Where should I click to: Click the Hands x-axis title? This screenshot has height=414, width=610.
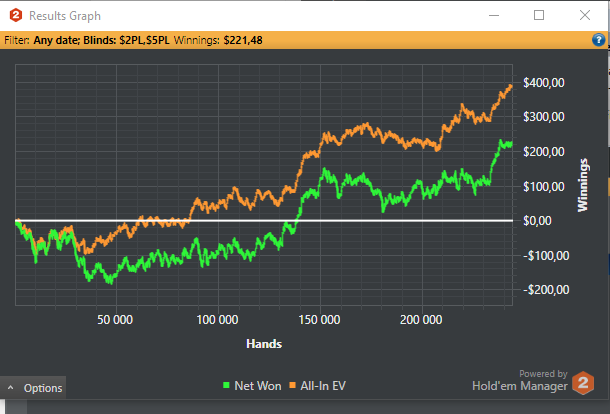click(264, 344)
